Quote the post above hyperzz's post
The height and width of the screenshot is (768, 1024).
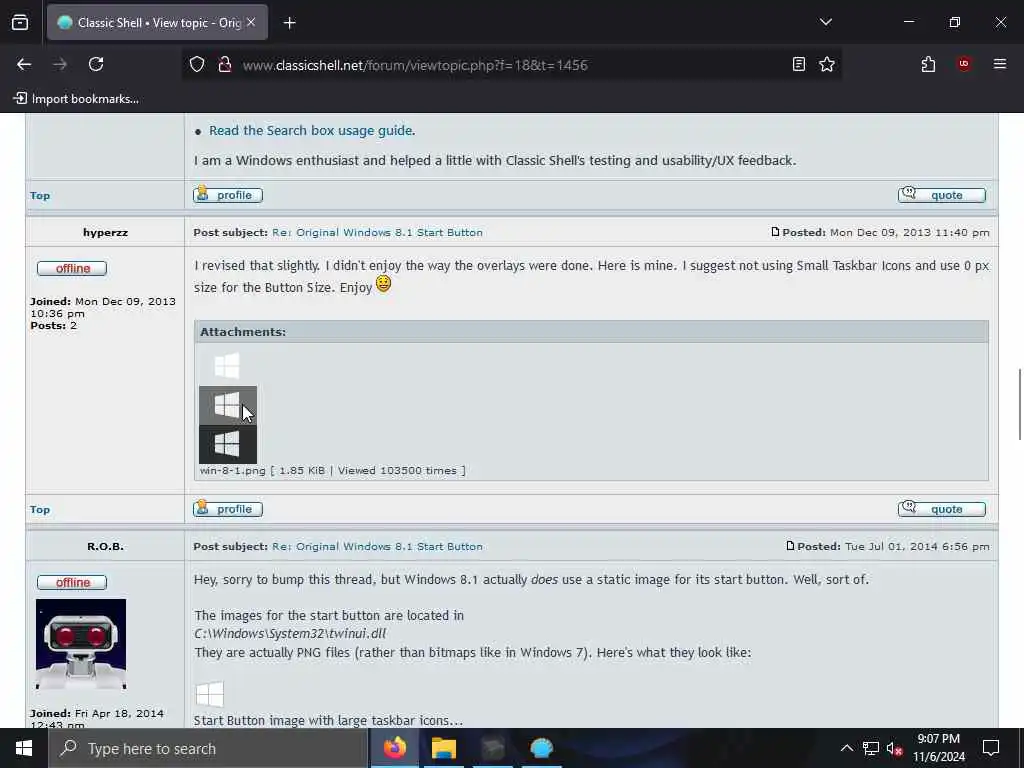click(x=942, y=195)
